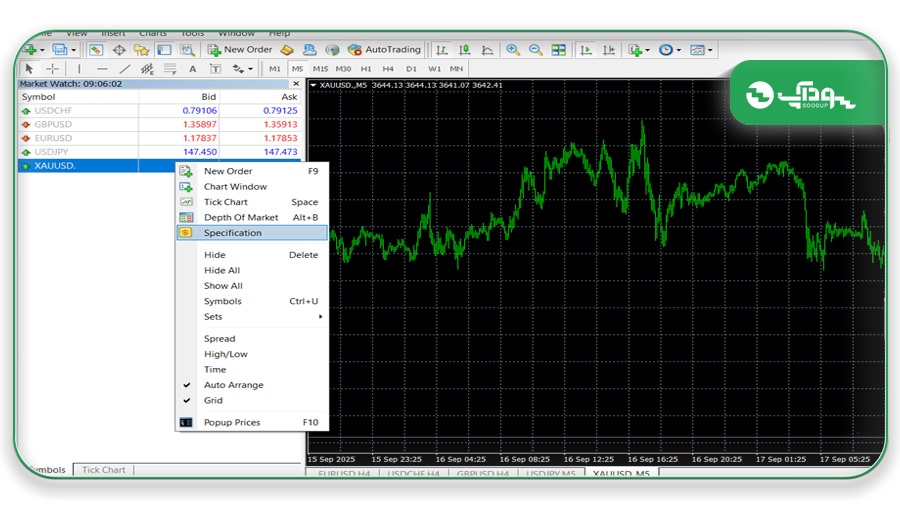Click the Zoom In magnifier icon
This screenshot has height=508, width=900.
513,50
